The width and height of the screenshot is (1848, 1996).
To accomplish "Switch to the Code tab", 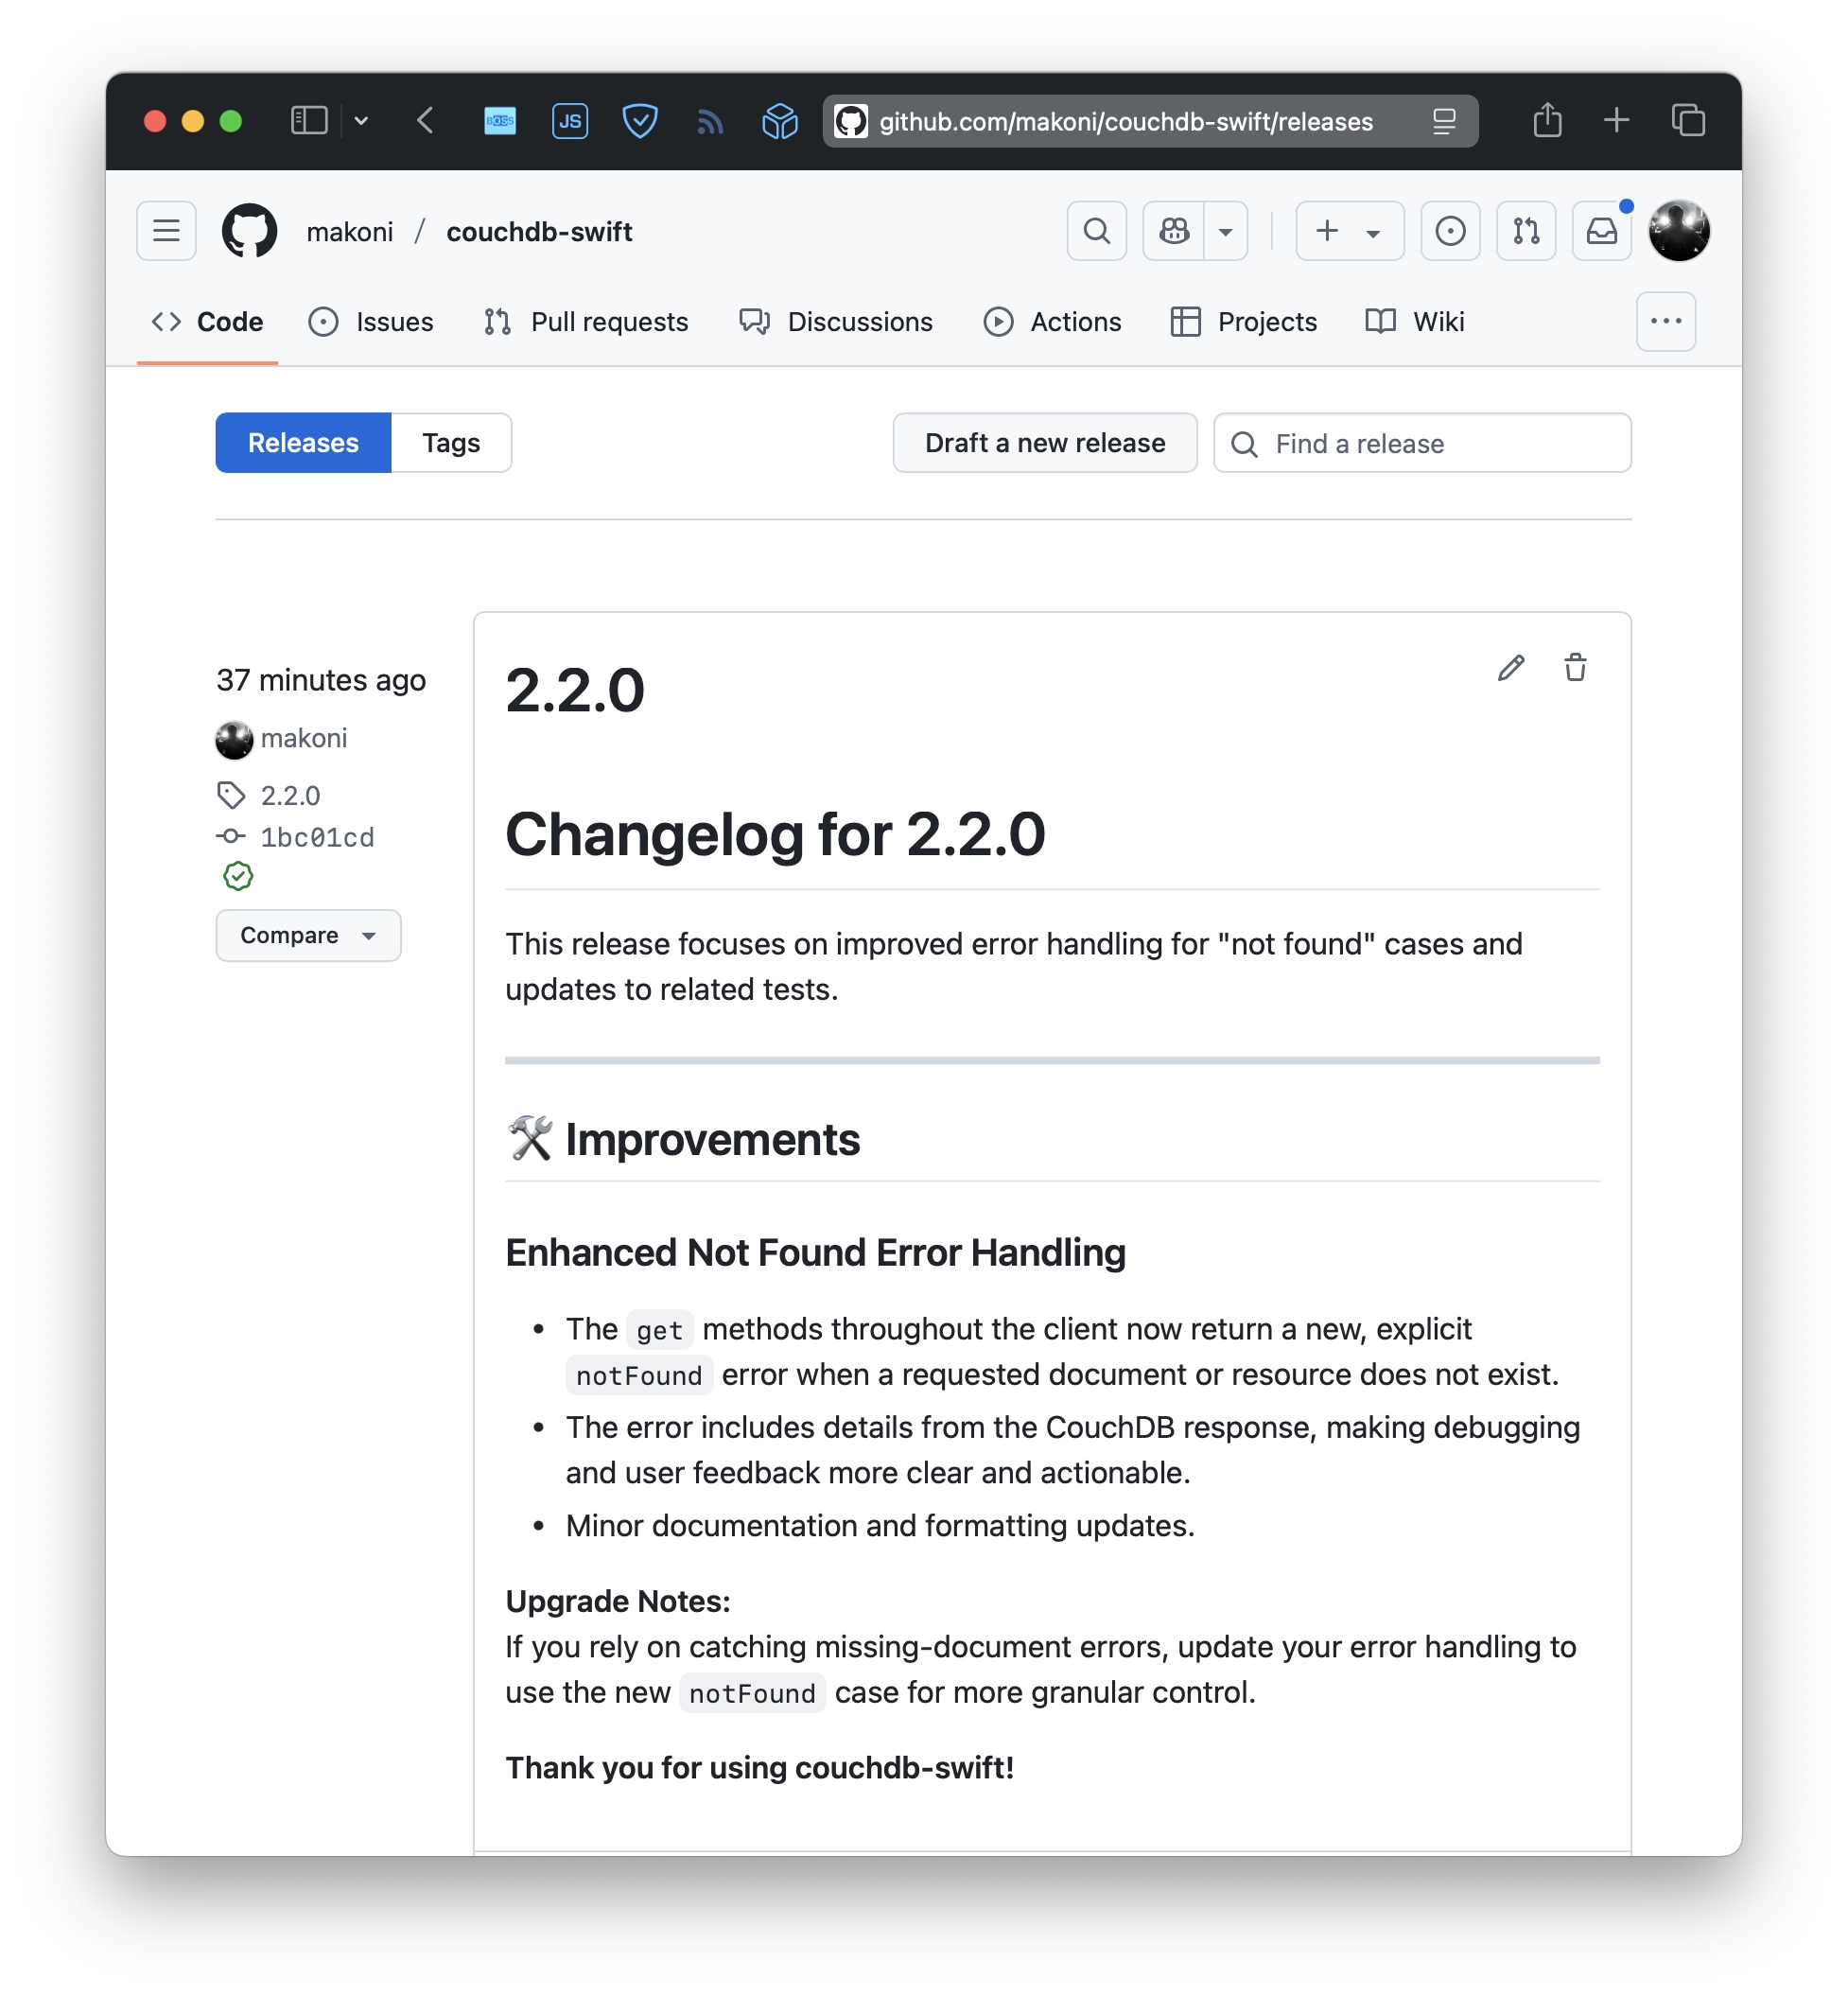I will 208,321.
